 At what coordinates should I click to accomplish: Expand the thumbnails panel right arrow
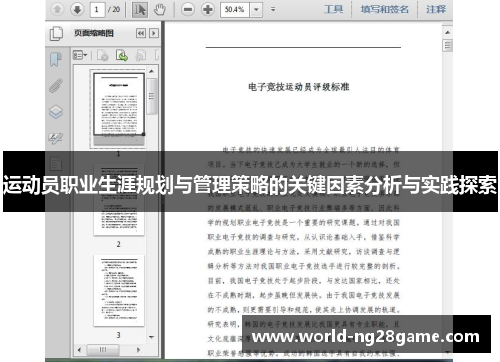click(154, 33)
